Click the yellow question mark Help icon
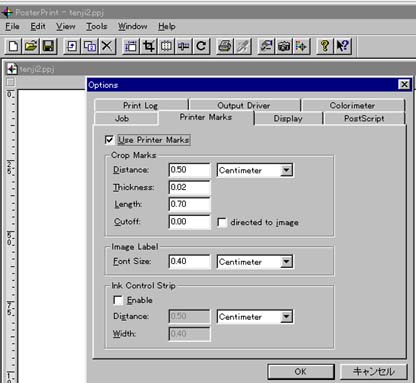This screenshot has width=416, height=383. point(325,46)
